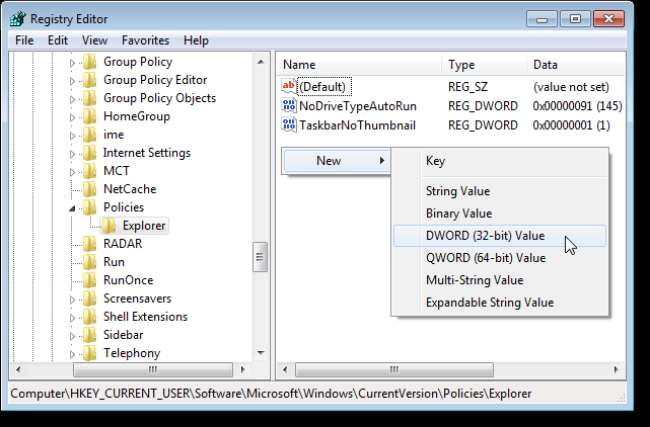Expand the Group Policy Objects node
This screenshot has width=650, height=427.
[72, 99]
